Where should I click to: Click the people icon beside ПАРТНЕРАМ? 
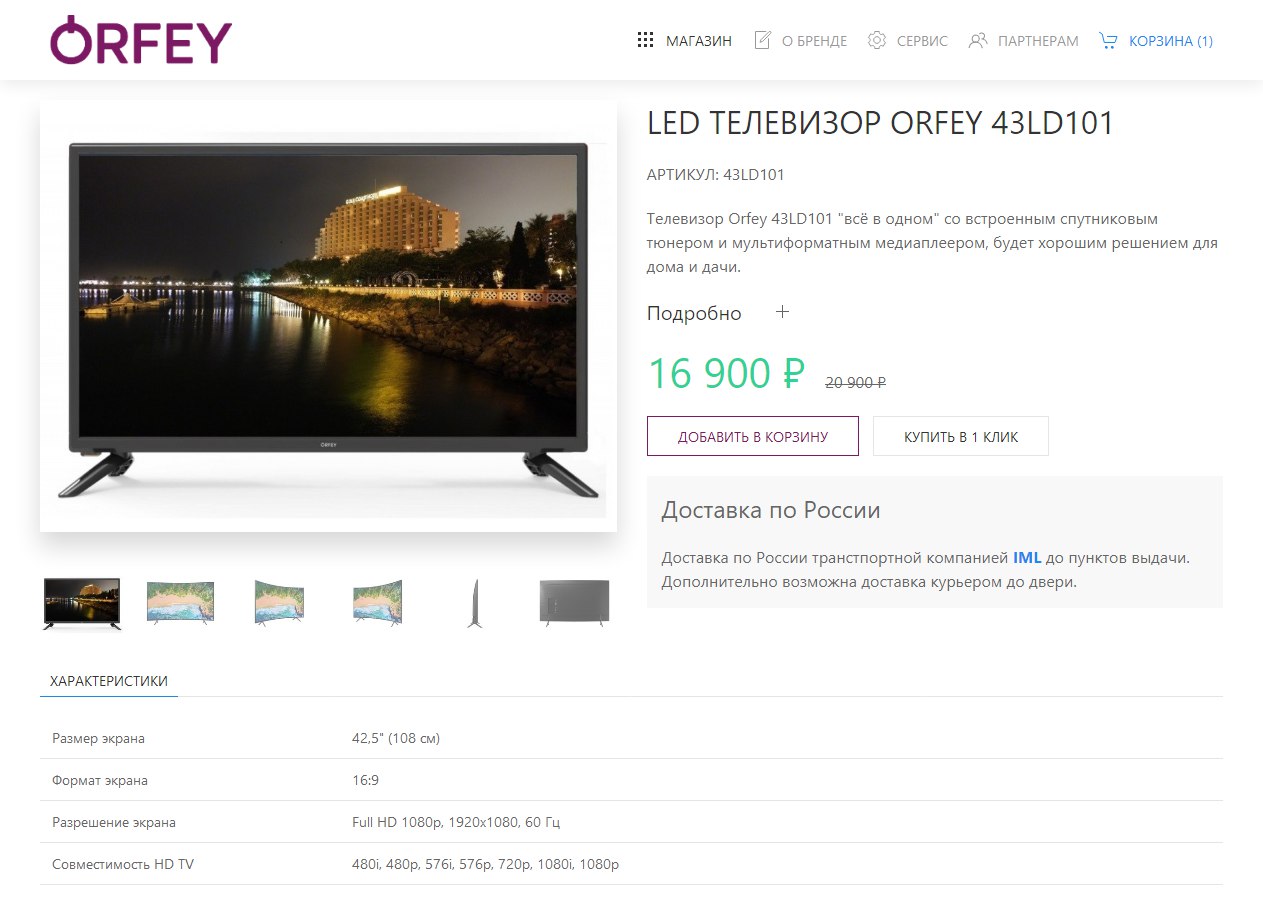pos(978,40)
